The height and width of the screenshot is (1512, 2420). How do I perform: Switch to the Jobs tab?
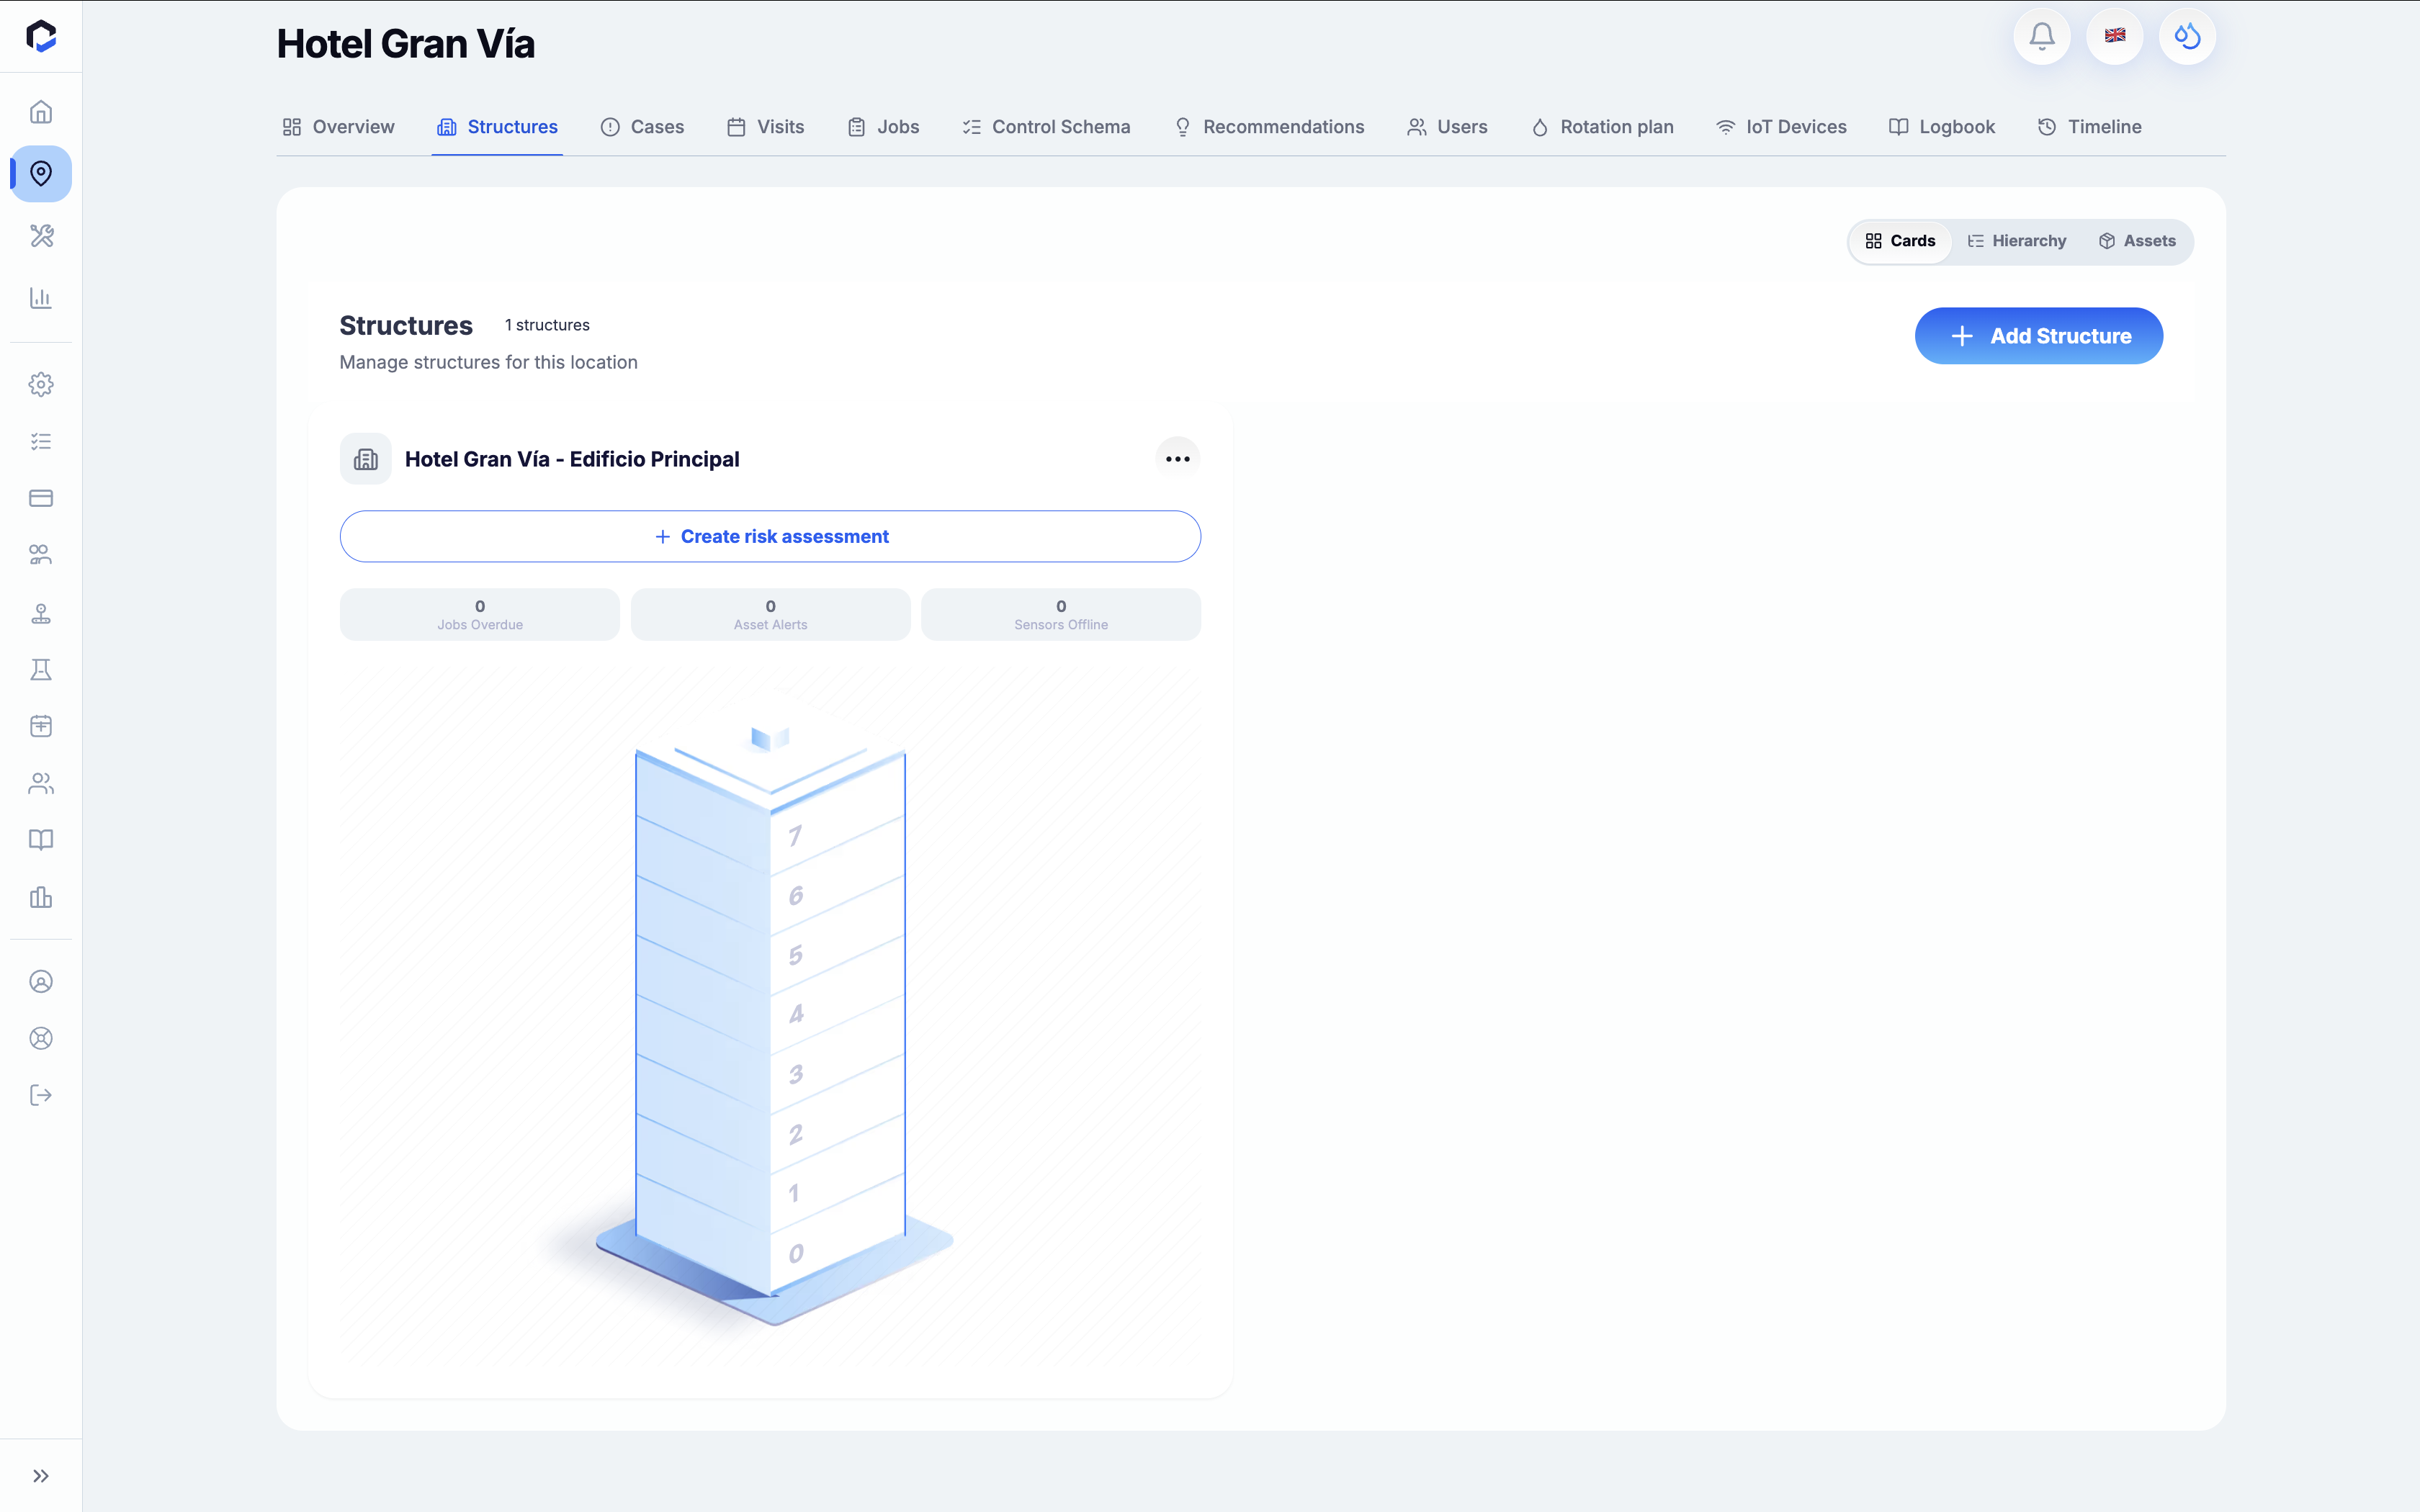[883, 127]
